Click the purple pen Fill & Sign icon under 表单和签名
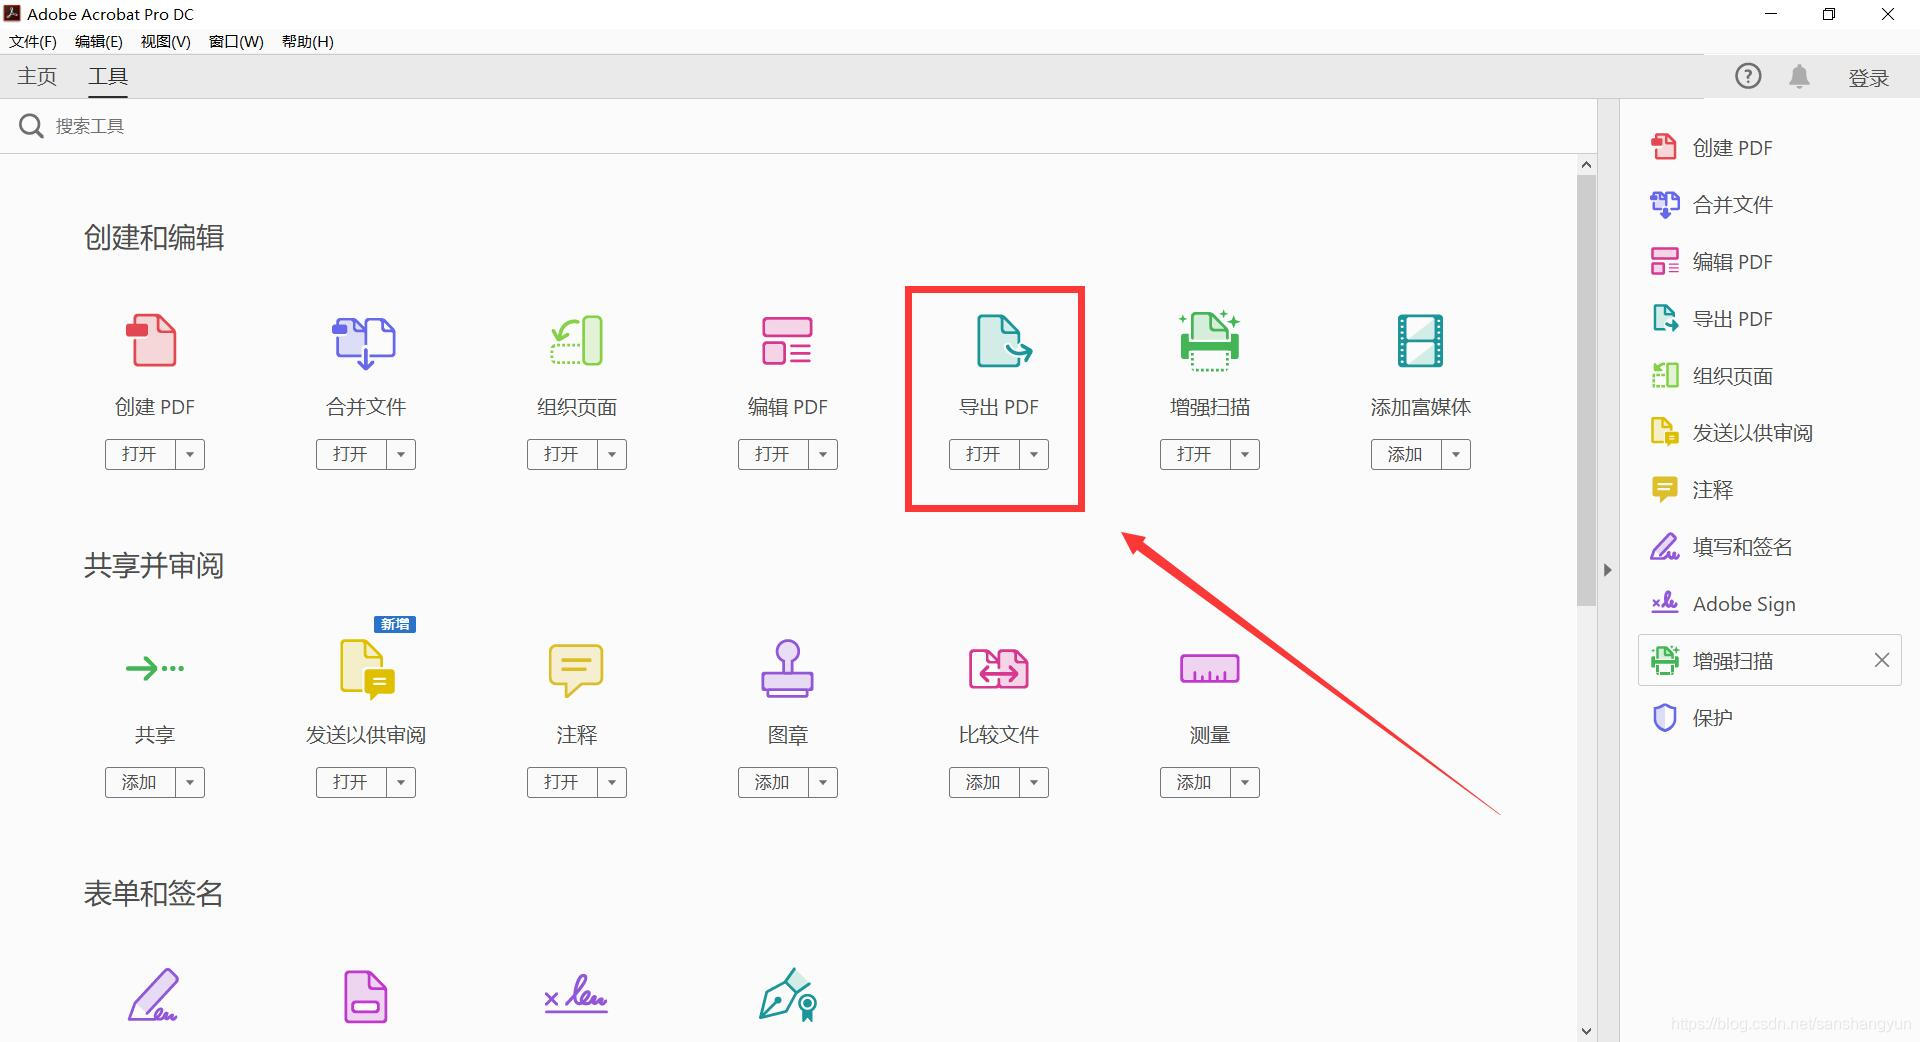This screenshot has width=1920, height=1042. (x=153, y=994)
